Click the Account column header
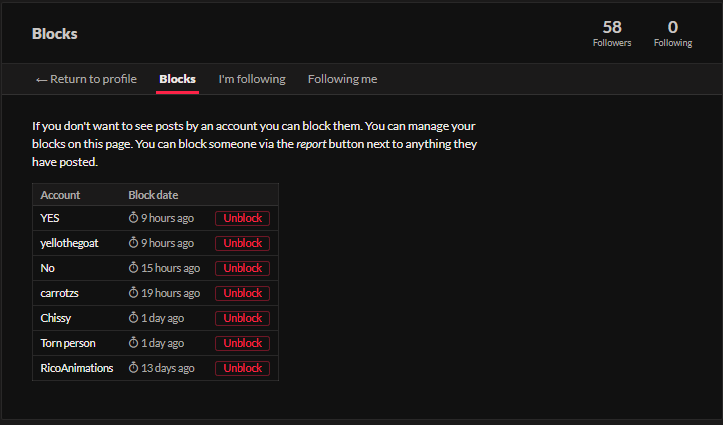The image size is (723, 425). [x=60, y=195]
